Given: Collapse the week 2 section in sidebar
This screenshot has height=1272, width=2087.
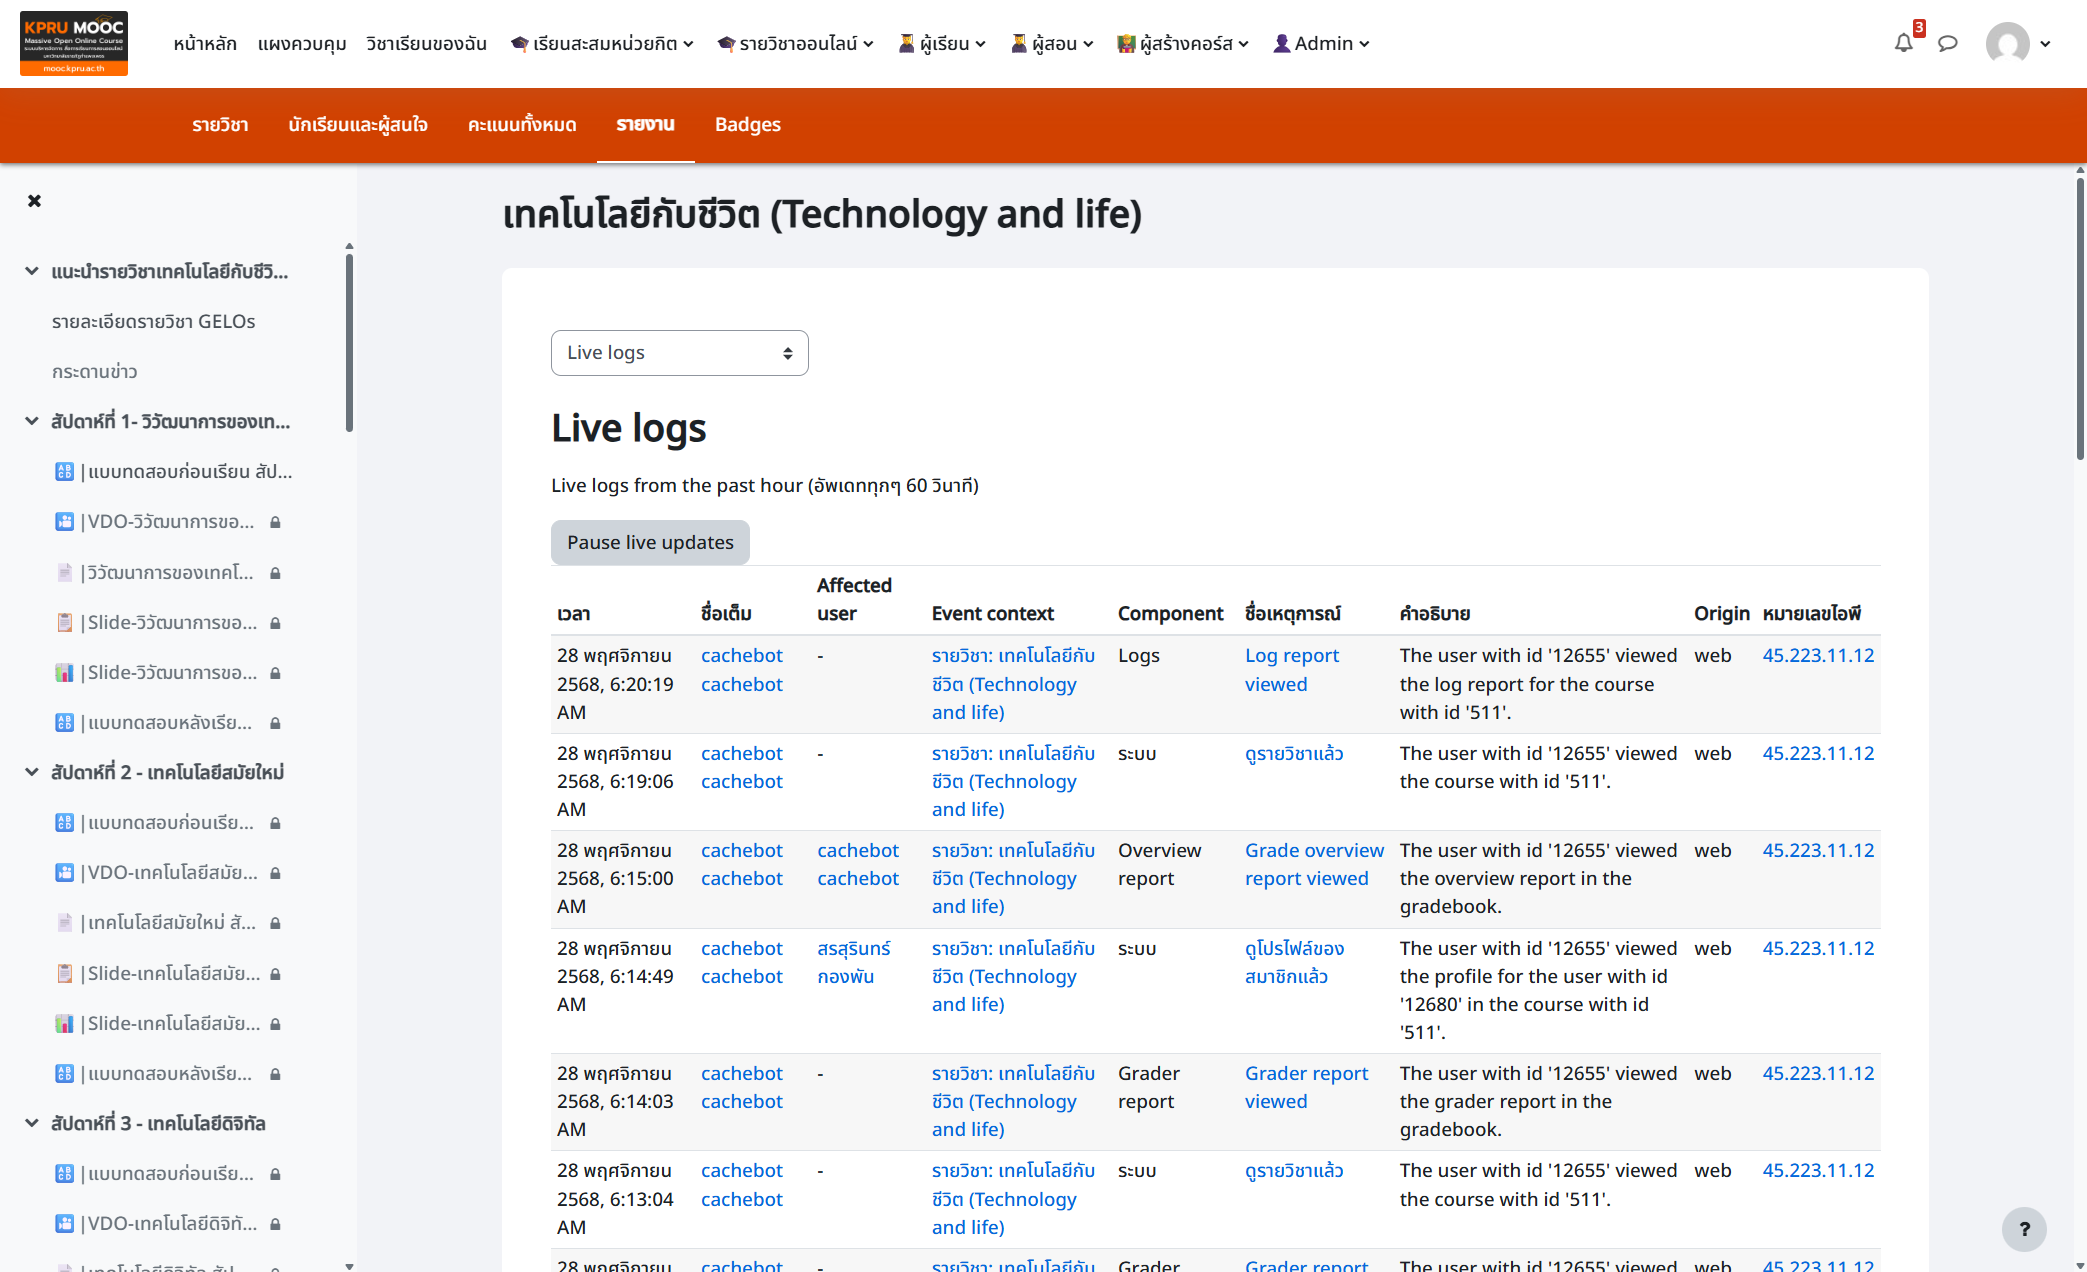Looking at the screenshot, I should tap(32, 772).
